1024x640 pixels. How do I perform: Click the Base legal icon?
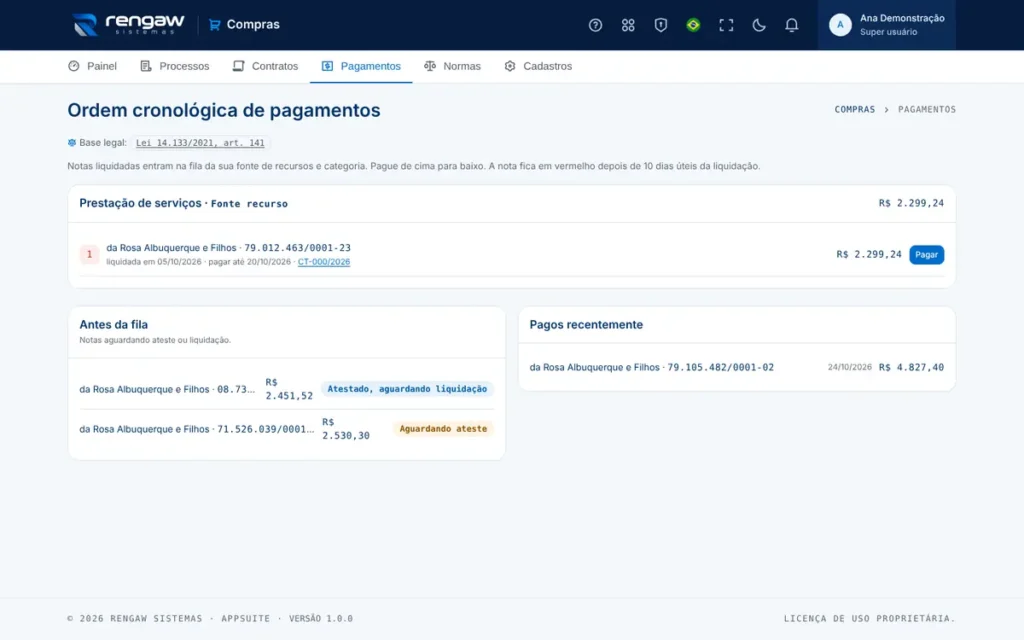(x=72, y=142)
